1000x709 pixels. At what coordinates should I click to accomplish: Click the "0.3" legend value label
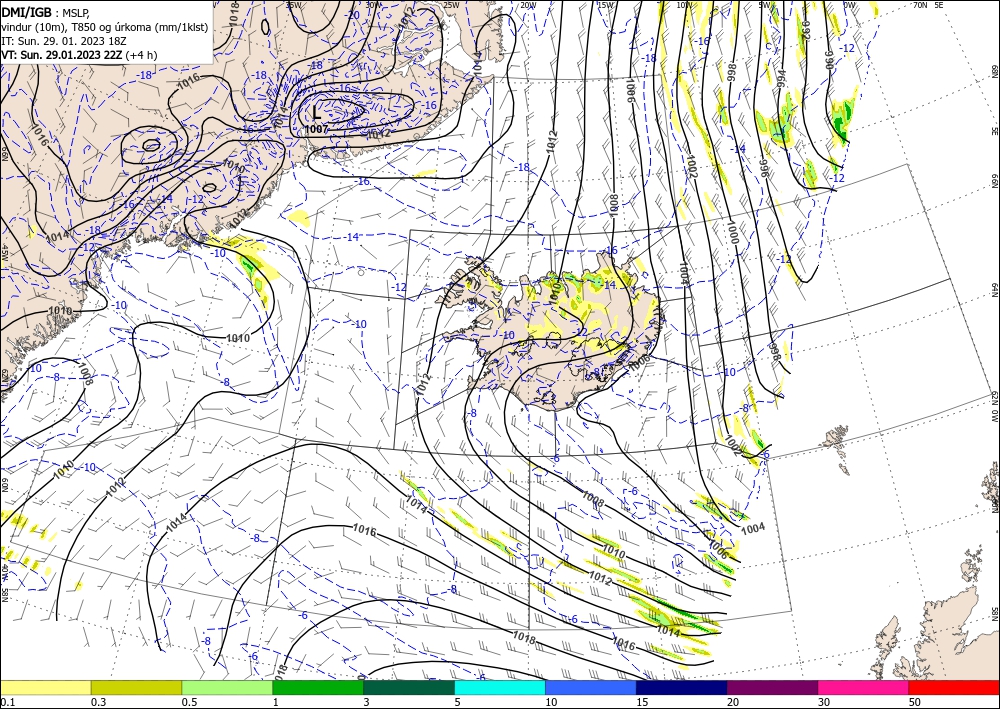(98, 702)
